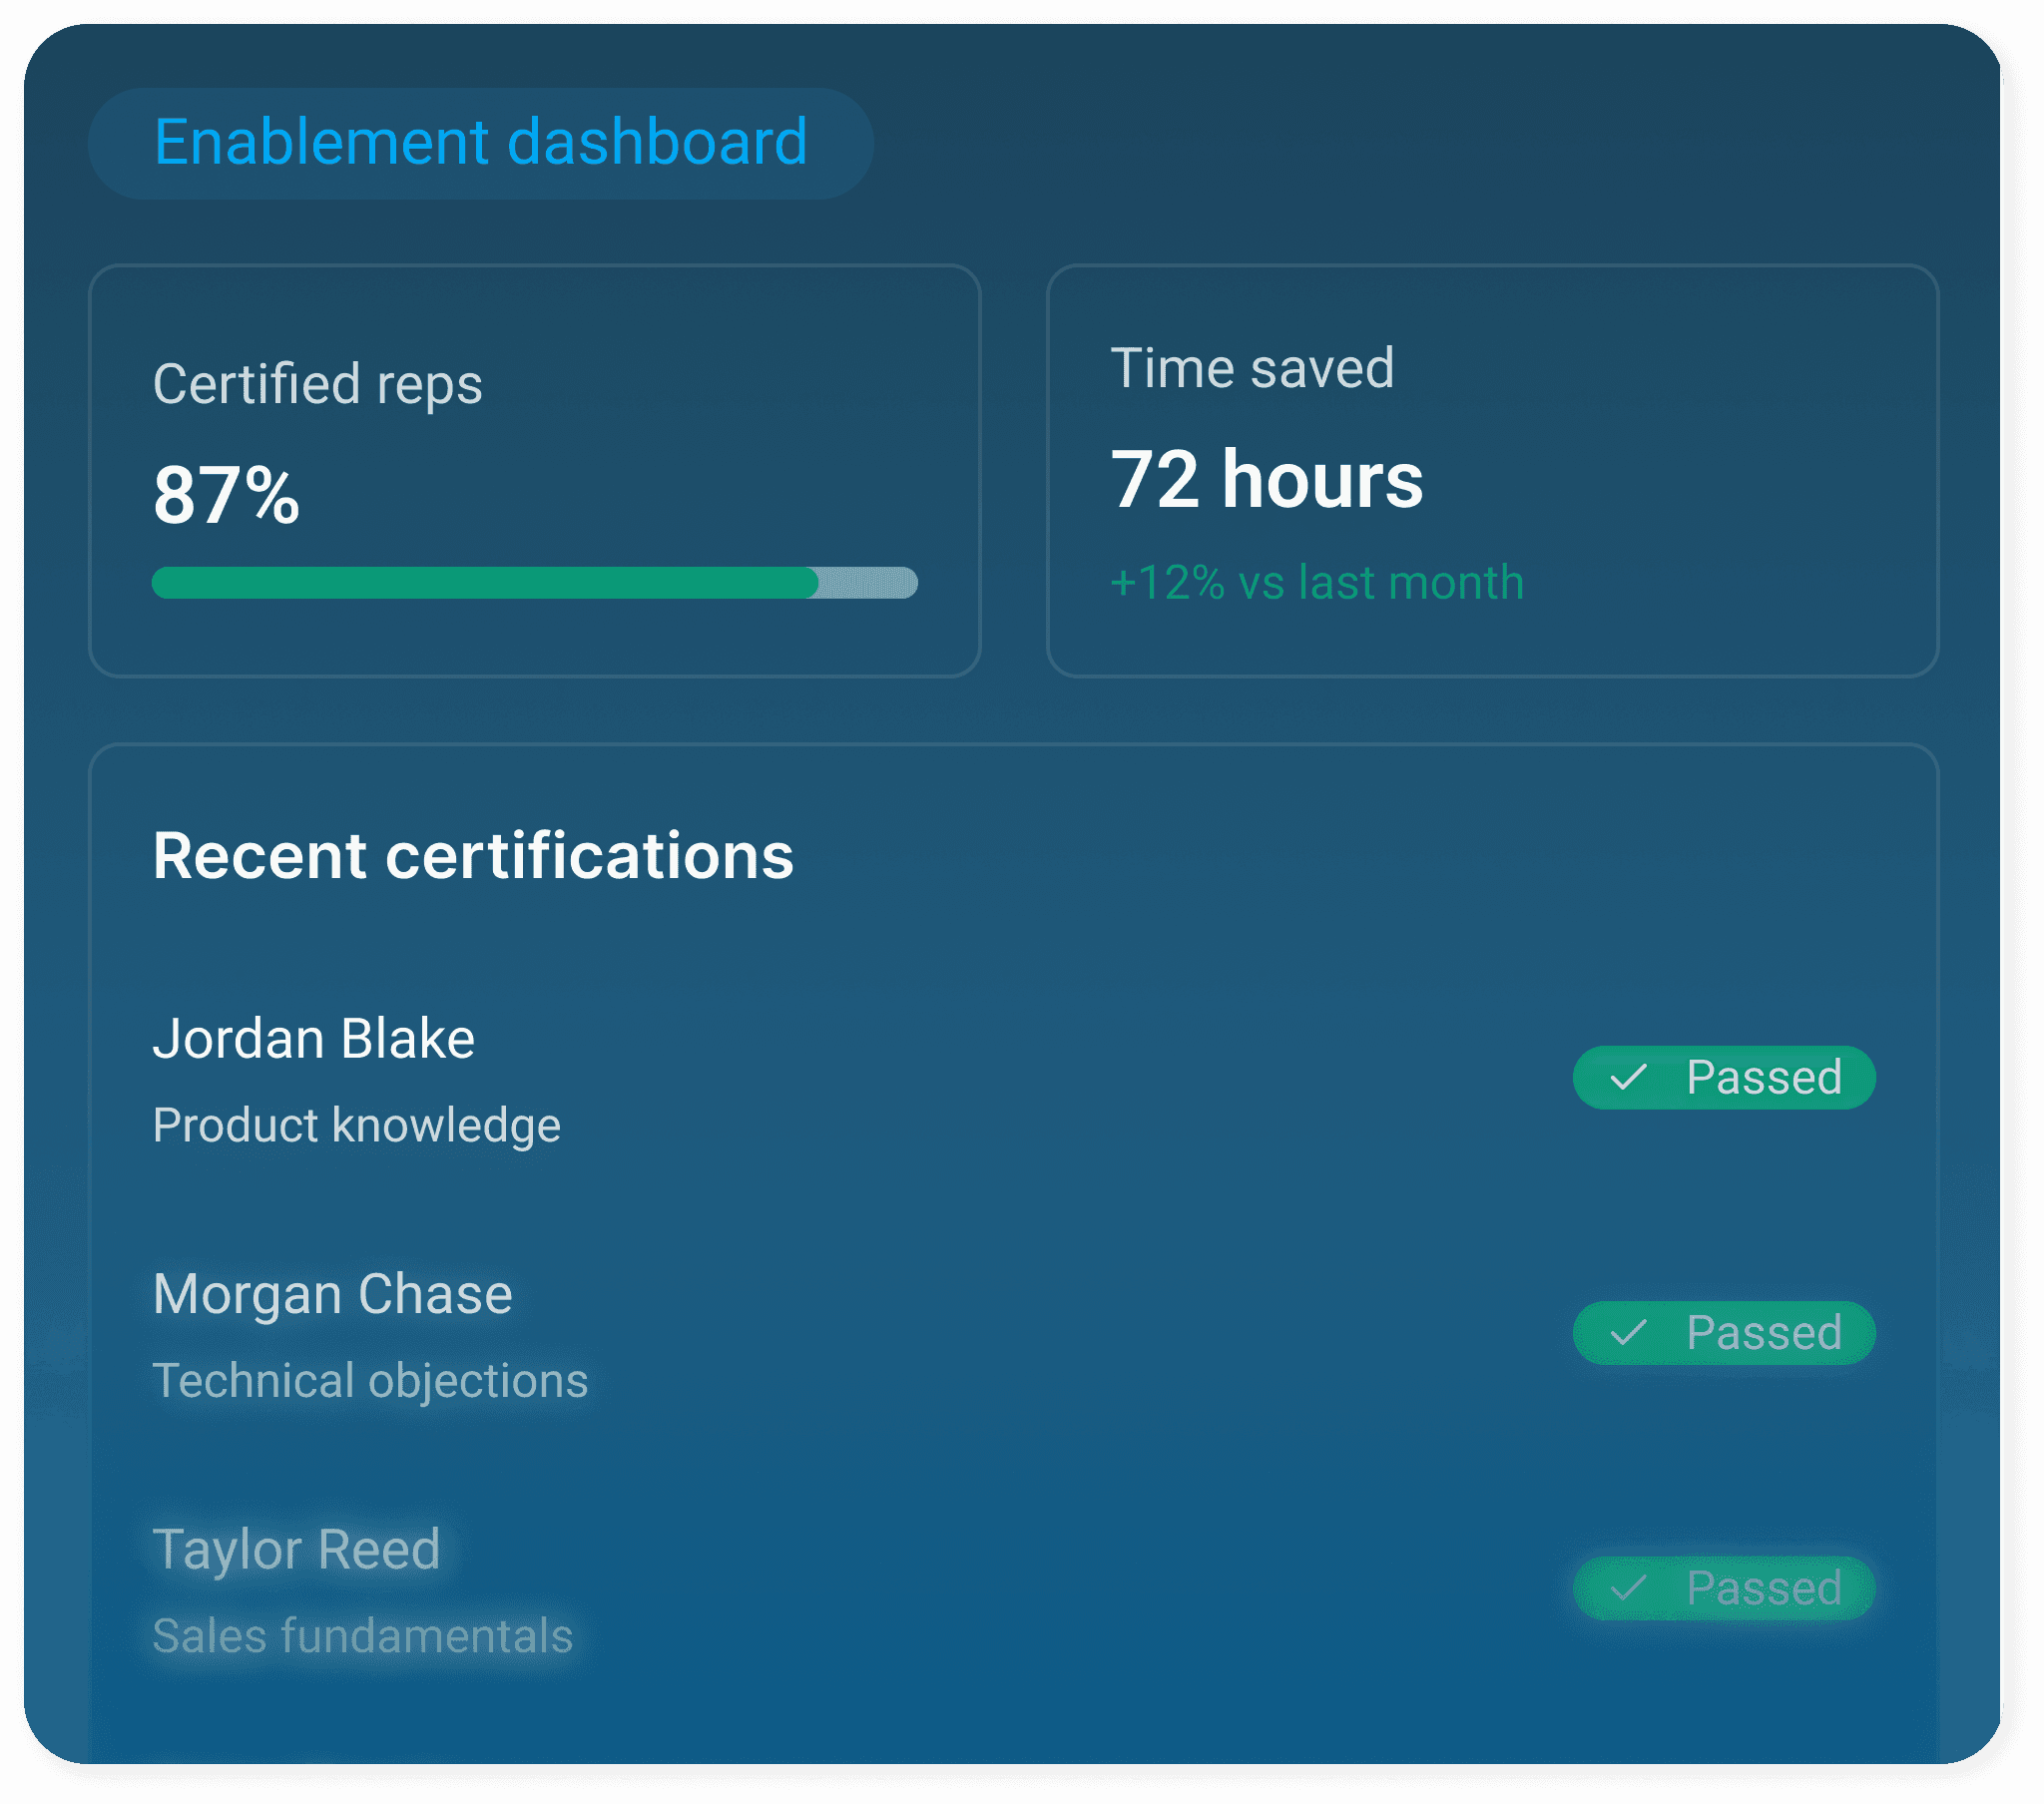Click the Recent certifications heading
The image size is (2044, 1804).
tap(473, 856)
